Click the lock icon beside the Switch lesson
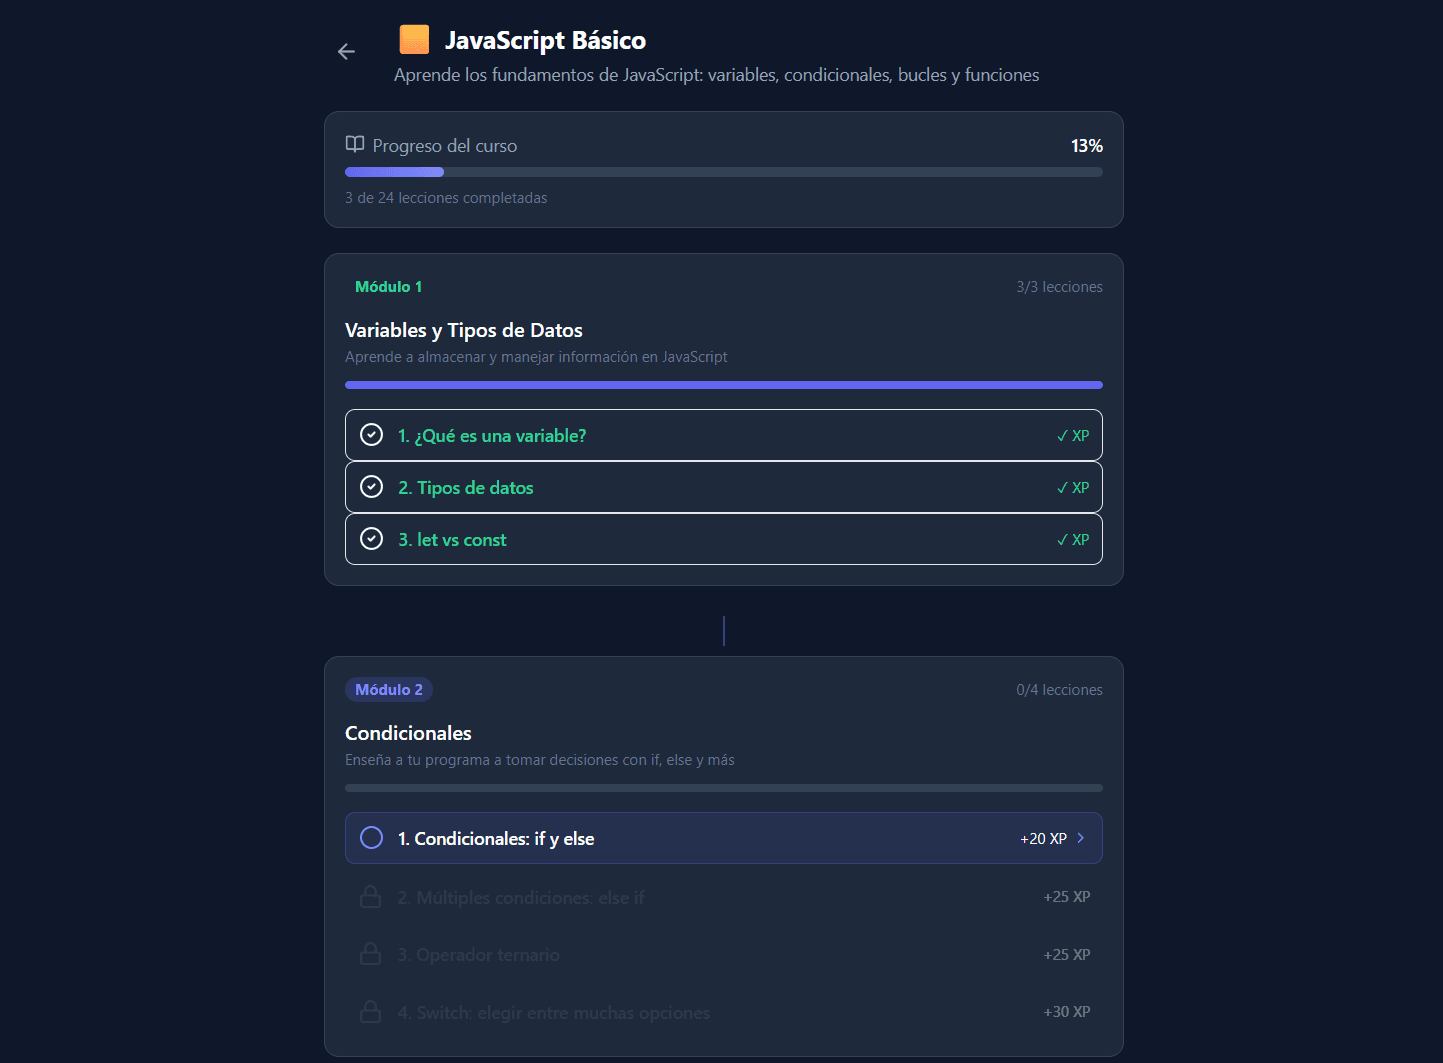 (x=370, y=1012)
